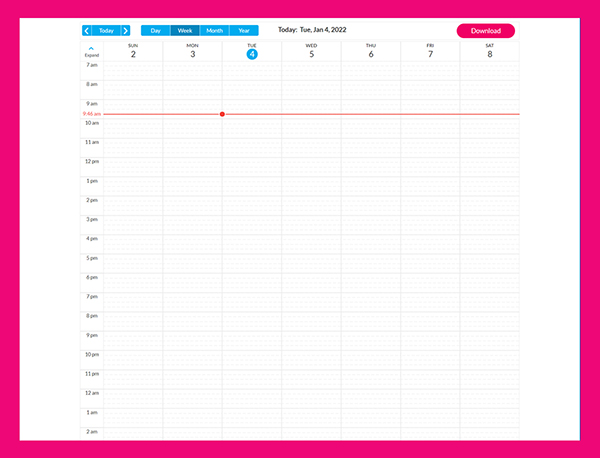Viewport: 600px width, 458px height.
Task: Click Monday 3 slot at 1 pm
Action: tap(192, 186)
